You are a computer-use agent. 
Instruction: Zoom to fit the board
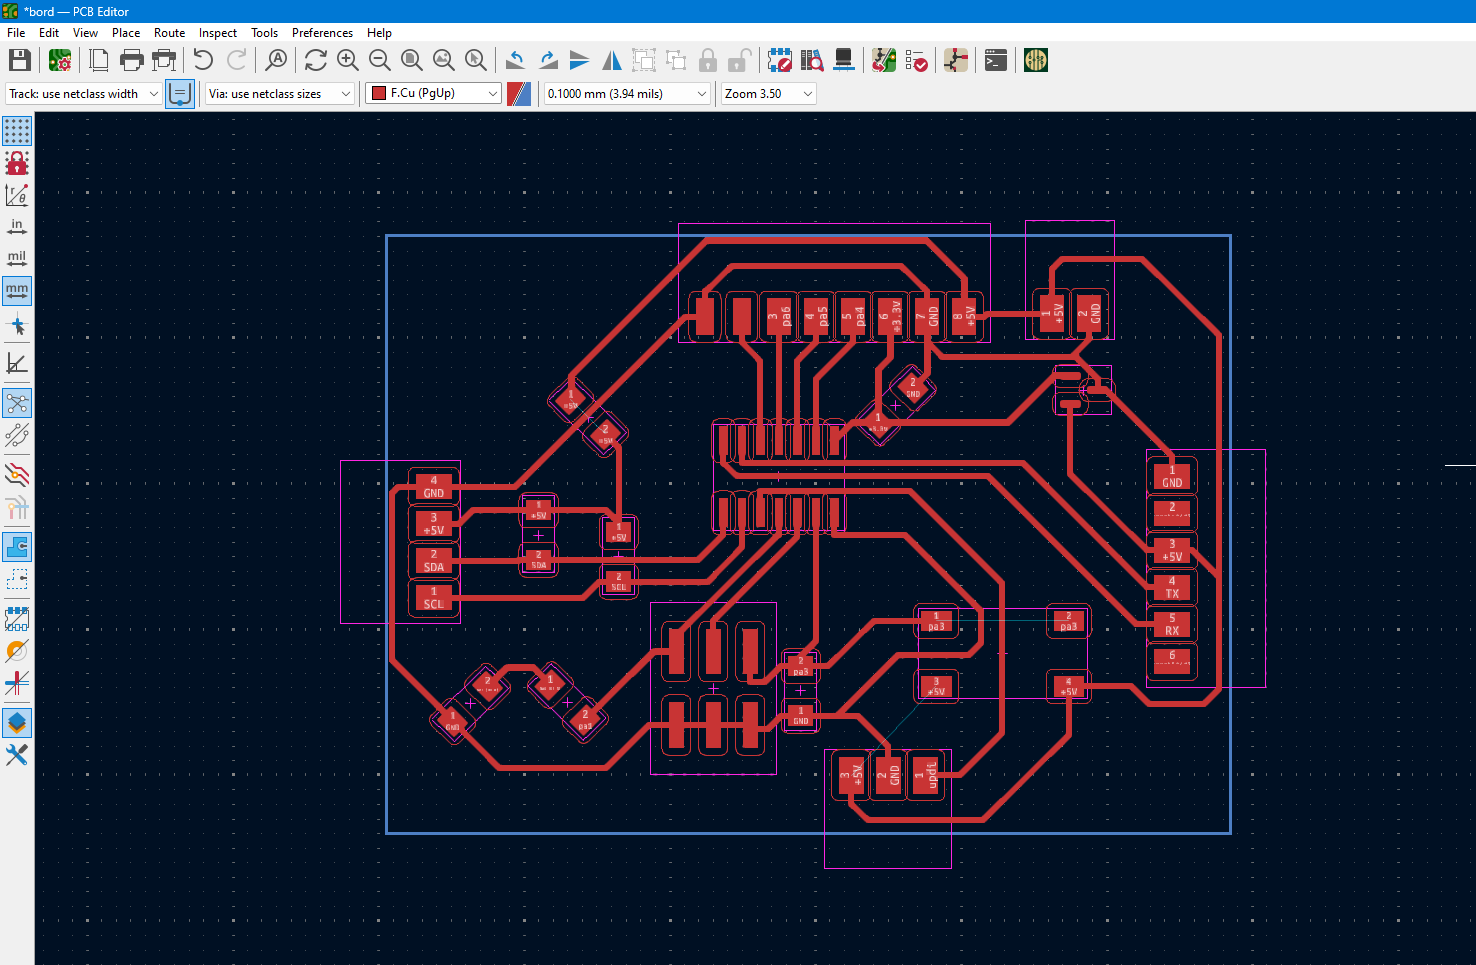click(x=412, y=61)
